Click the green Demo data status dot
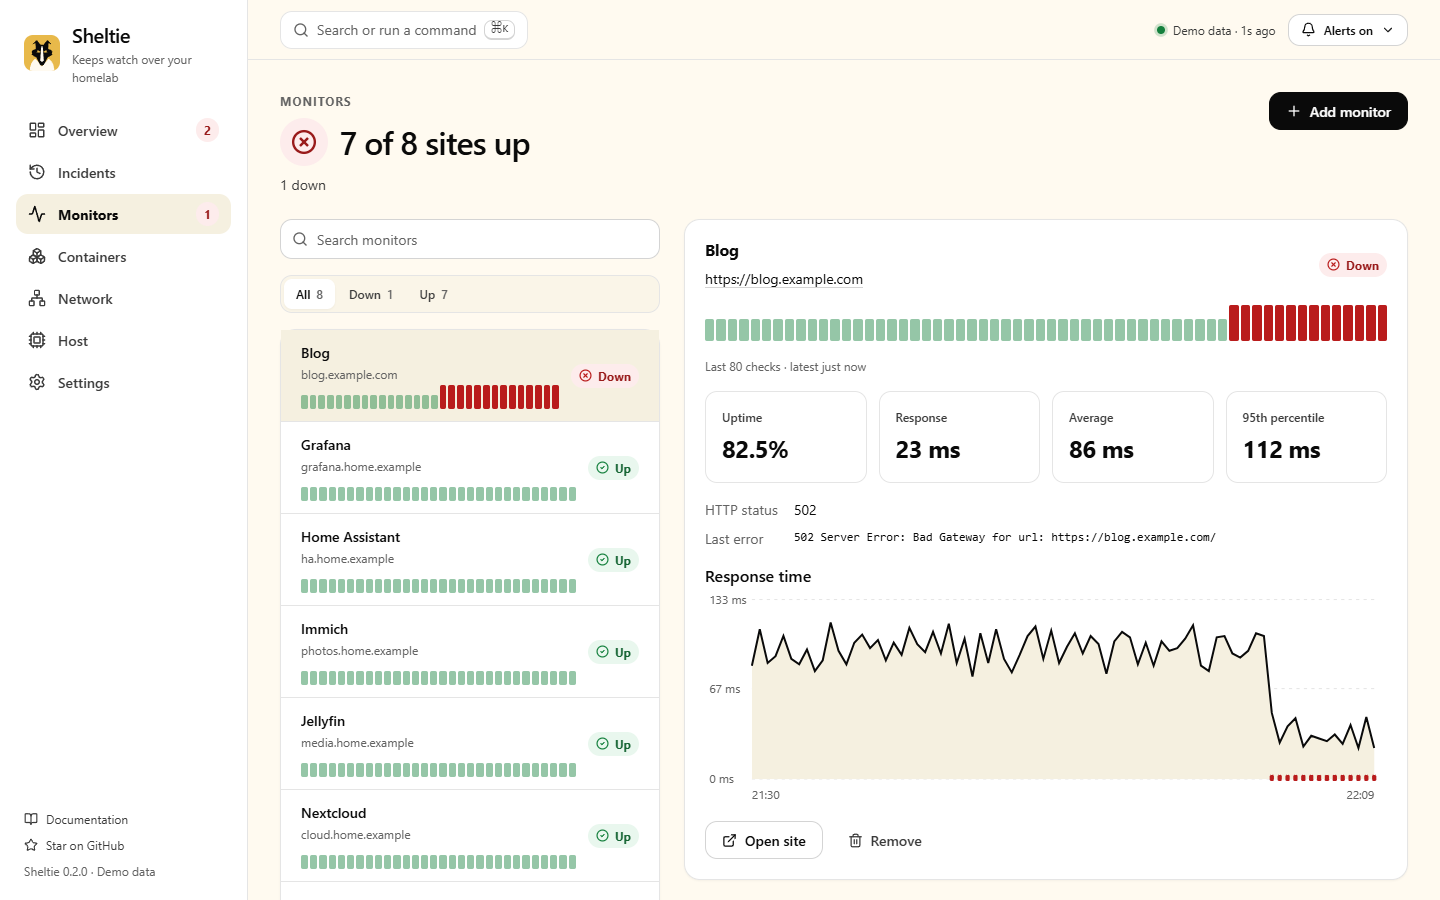This screenshot has width=1440, height=900. pos(1161,30)
